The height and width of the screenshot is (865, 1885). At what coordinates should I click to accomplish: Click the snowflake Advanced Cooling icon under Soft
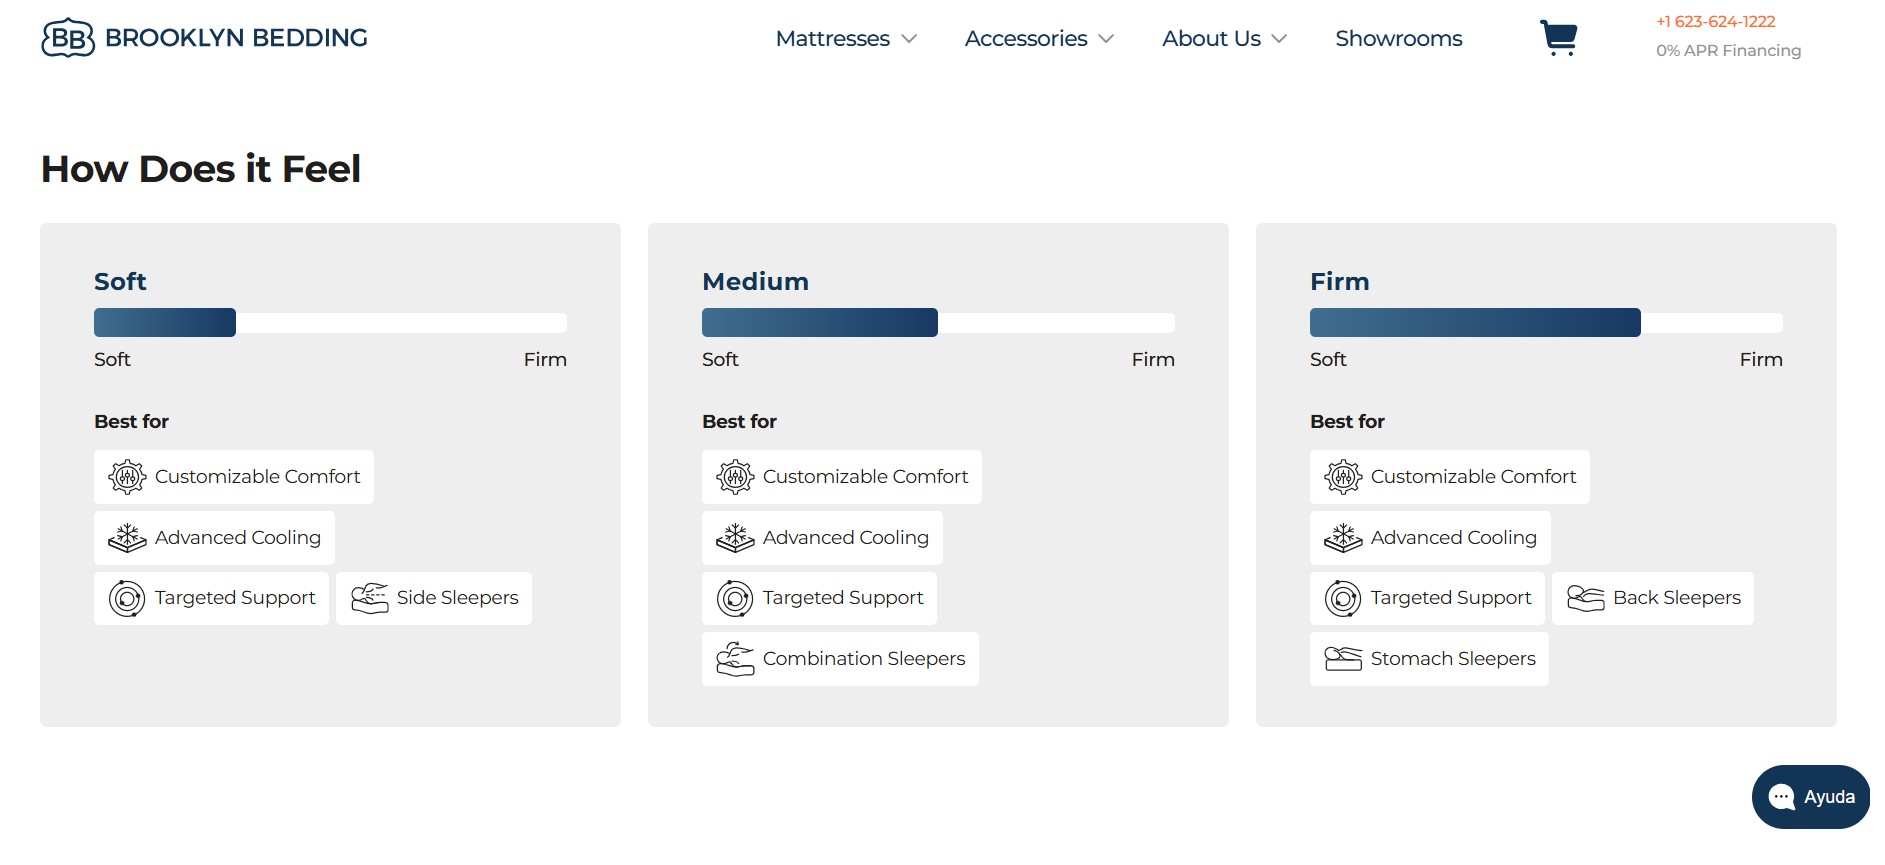coord(127,538)
